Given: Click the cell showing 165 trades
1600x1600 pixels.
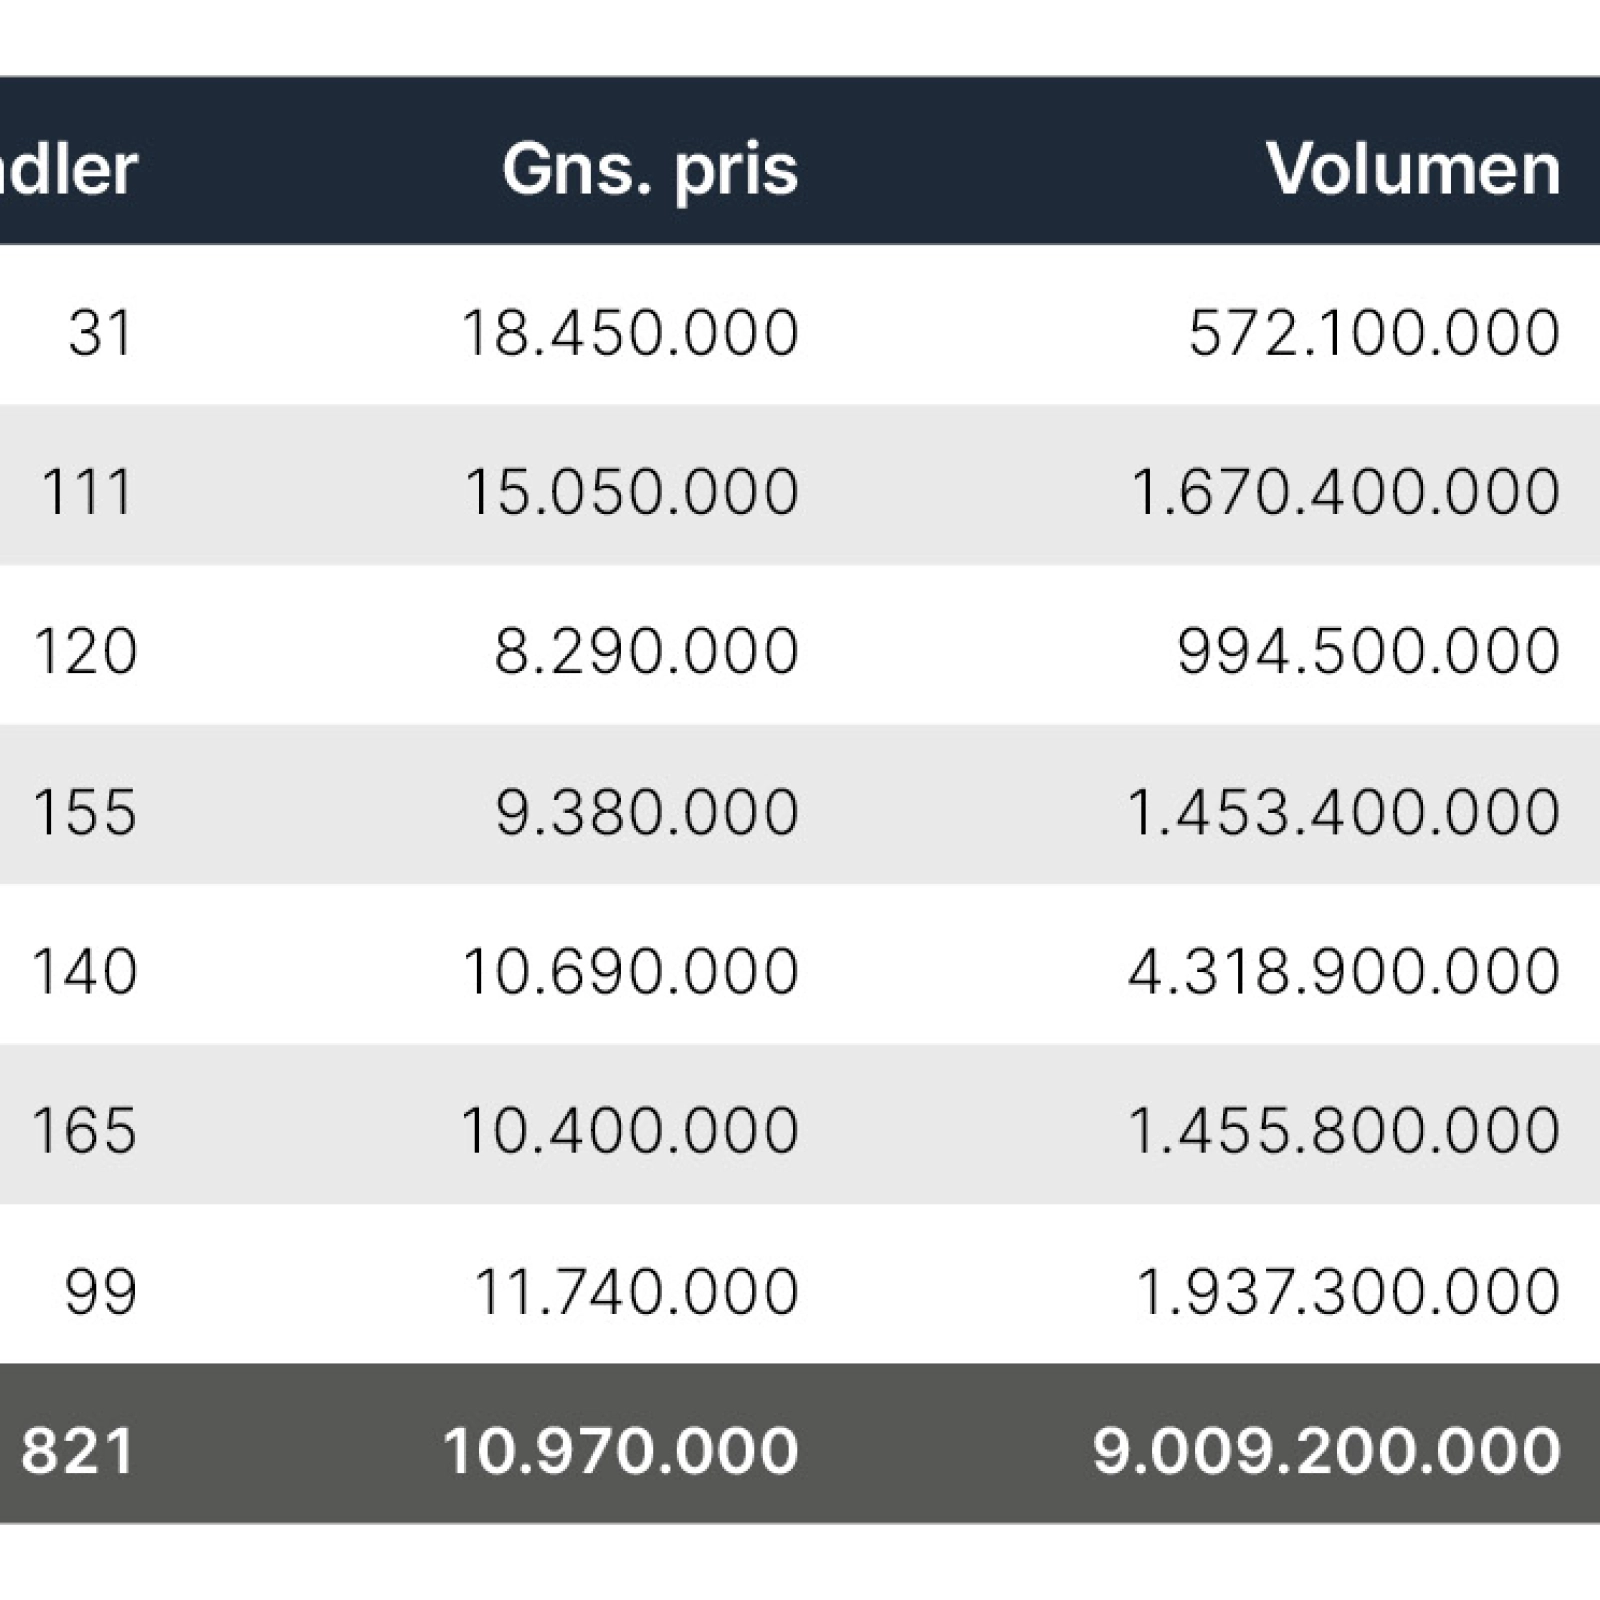Looking at the screenshot, I should click(84, 1131).
